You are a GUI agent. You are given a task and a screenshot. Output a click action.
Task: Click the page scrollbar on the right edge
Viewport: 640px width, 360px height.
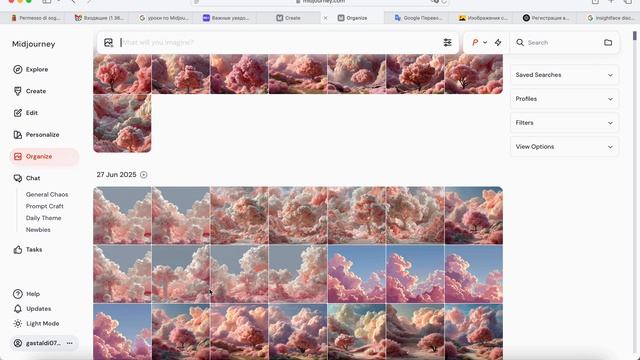coord(635,36)
